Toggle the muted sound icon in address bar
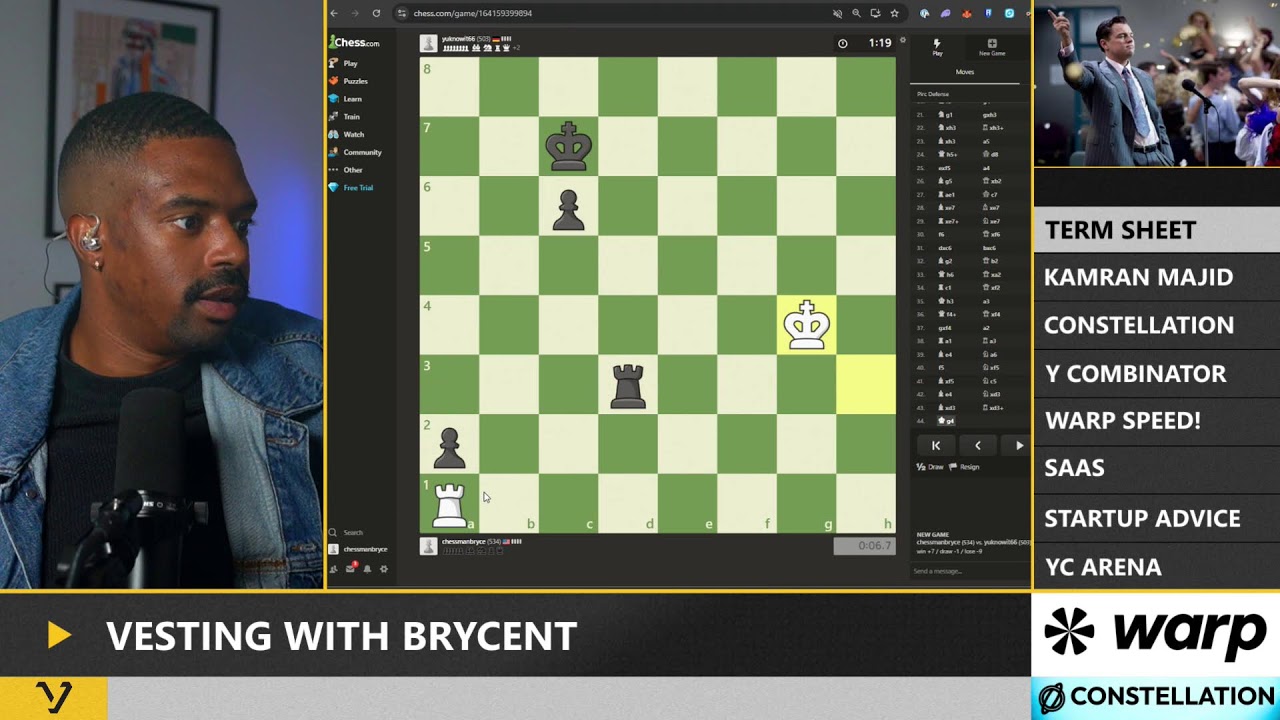The width and height of the screenshot is (1280, 720). click(838, 13)
